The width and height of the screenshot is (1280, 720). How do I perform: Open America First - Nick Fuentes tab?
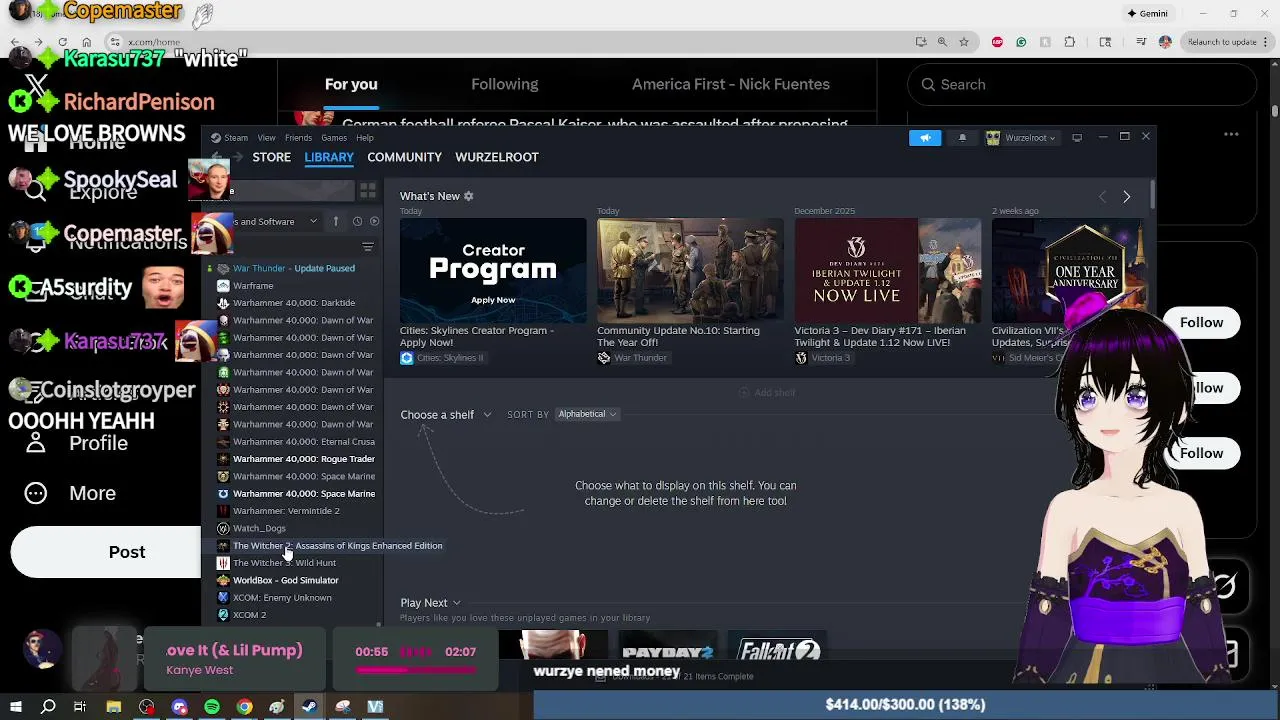(731, 84)
